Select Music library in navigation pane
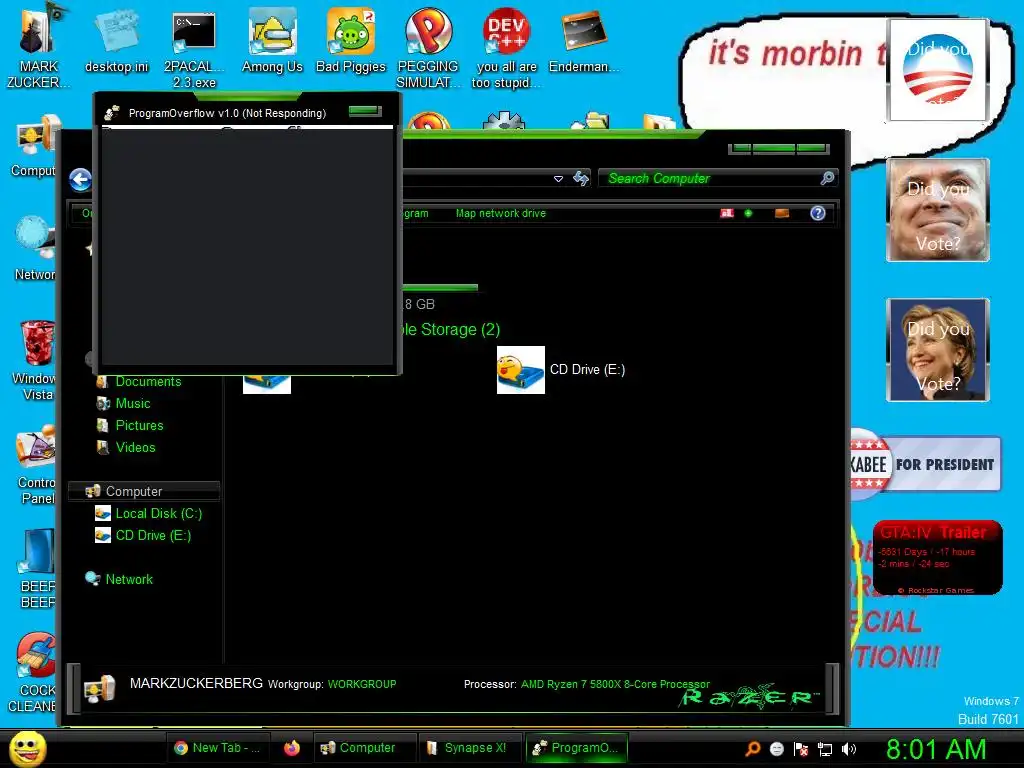1024x768 pixels. pyautogui.click(x=133, y=404)
